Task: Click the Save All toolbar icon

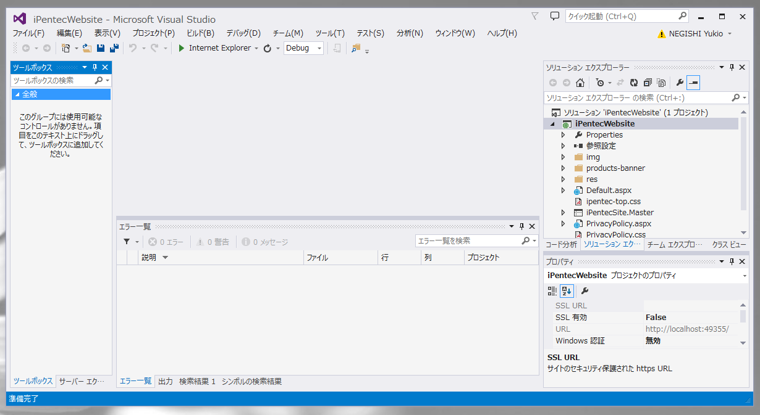Action: click(114, 48)
